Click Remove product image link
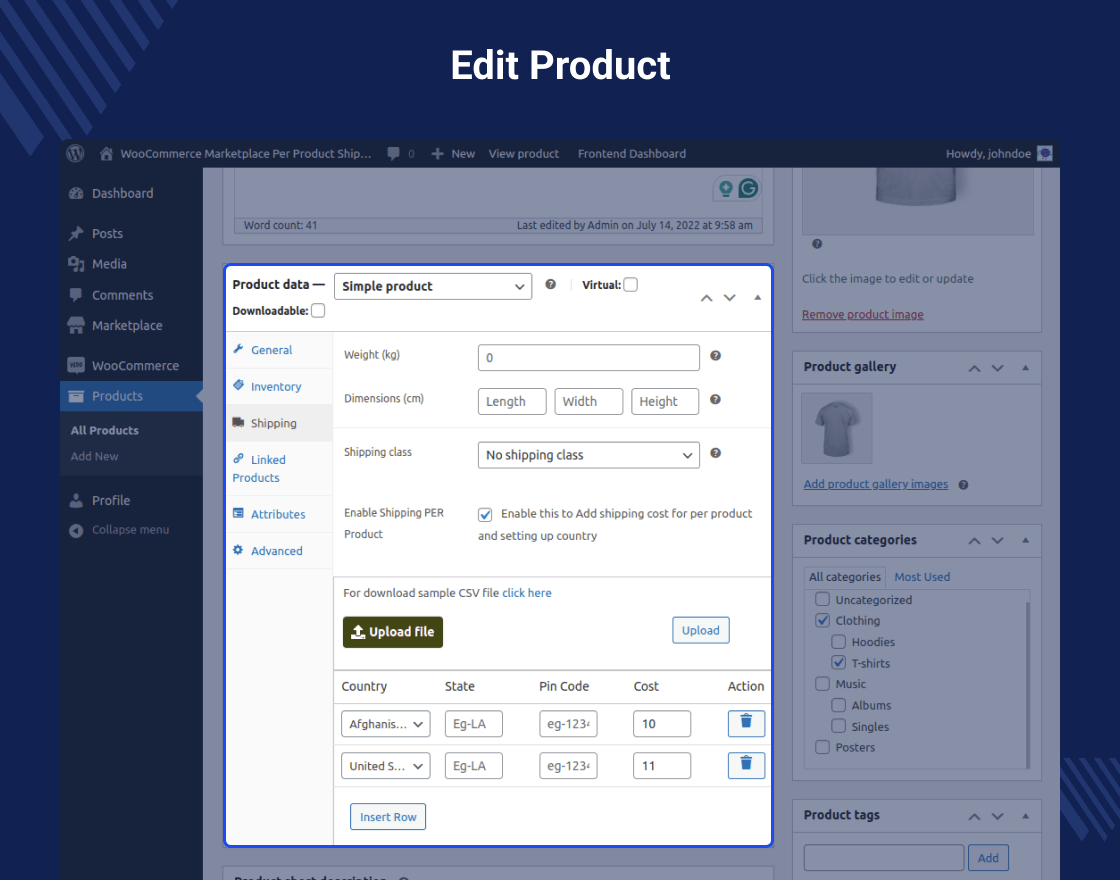1120x880 pixels. (x=862, y=314)
